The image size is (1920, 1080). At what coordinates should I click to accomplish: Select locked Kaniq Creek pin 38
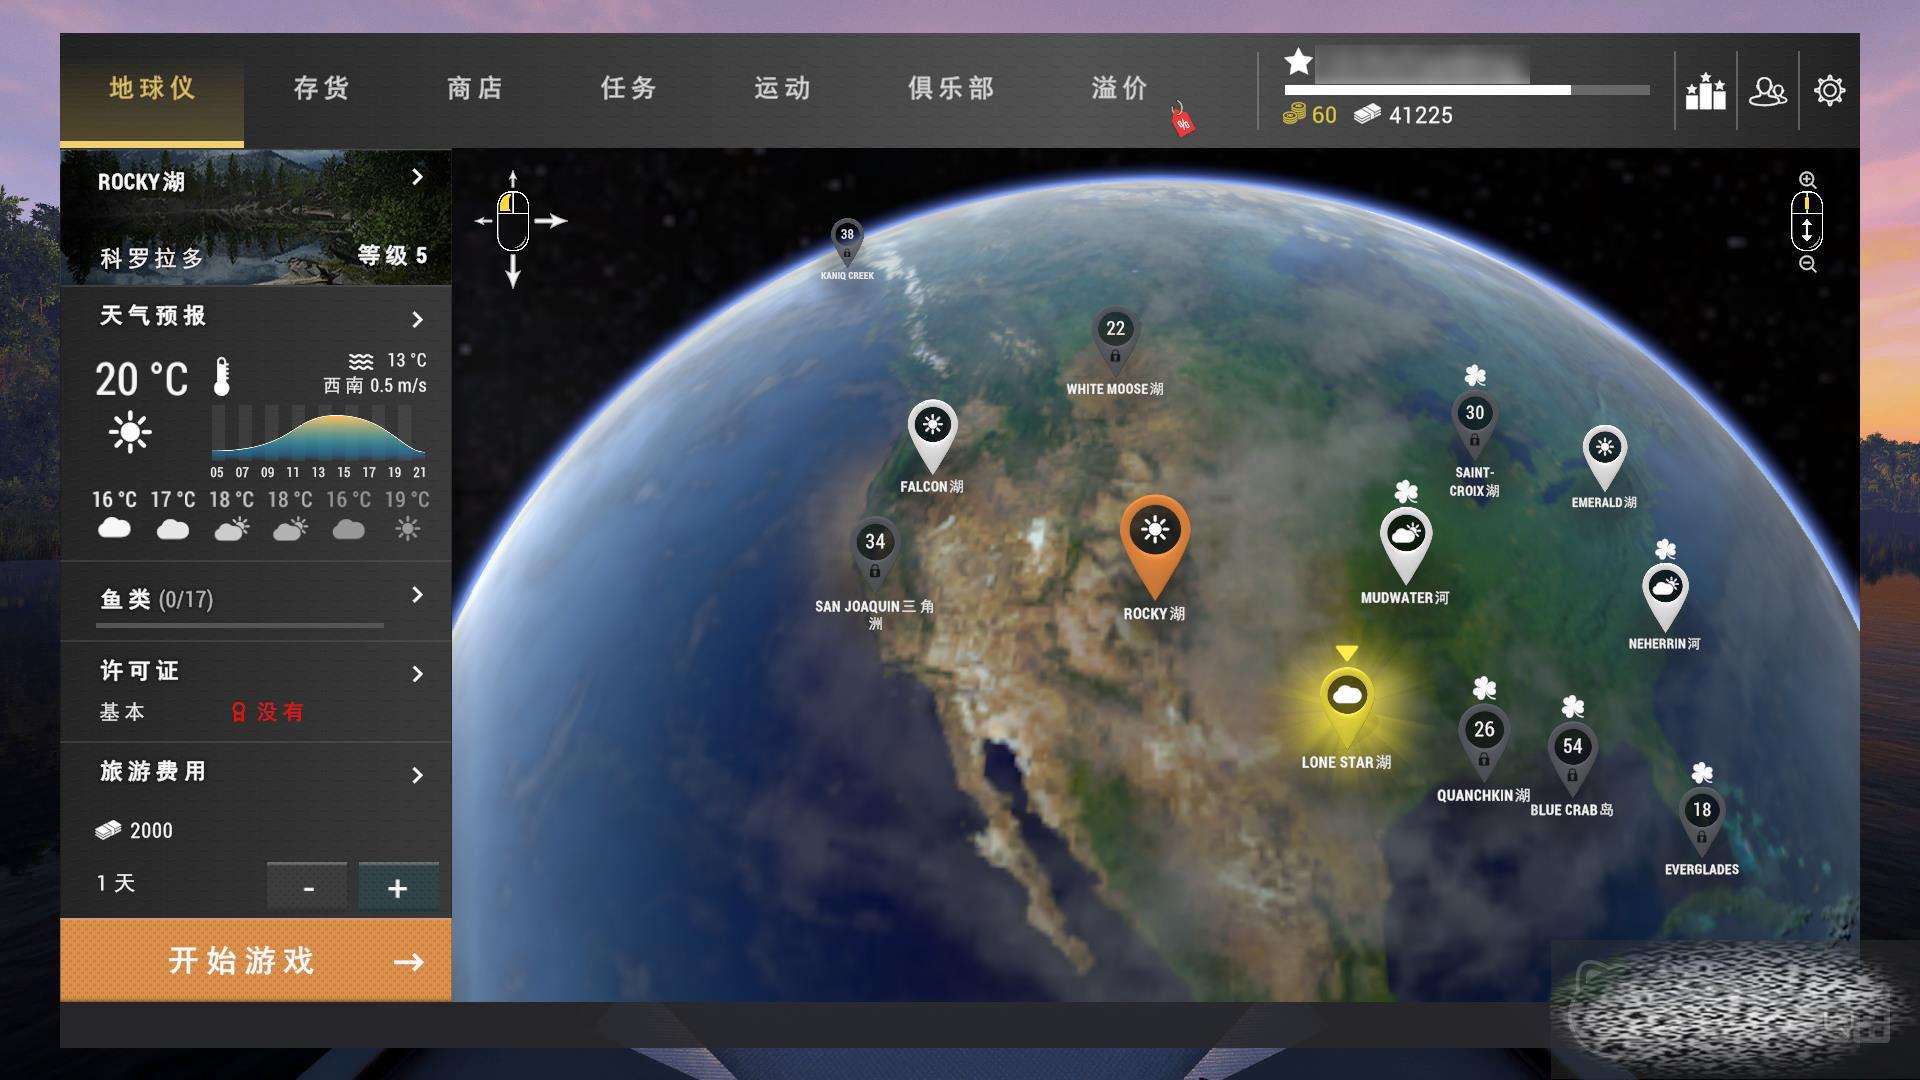[x=847, y=243]
